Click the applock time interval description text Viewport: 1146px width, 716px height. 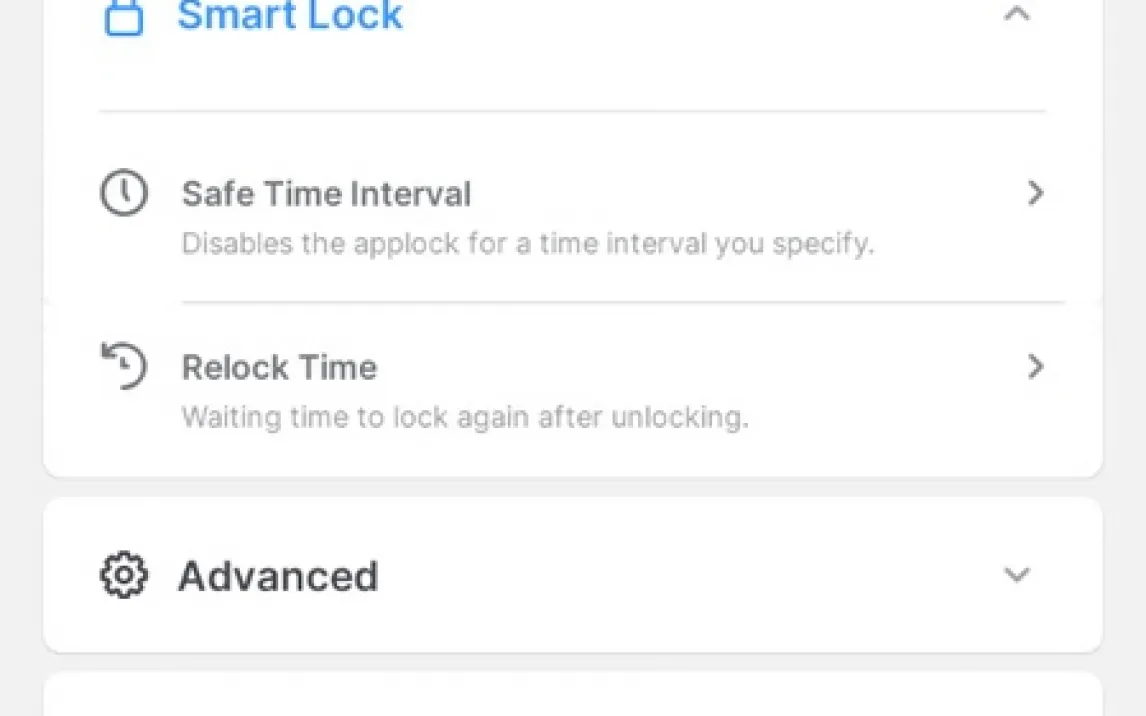[527, 243]
